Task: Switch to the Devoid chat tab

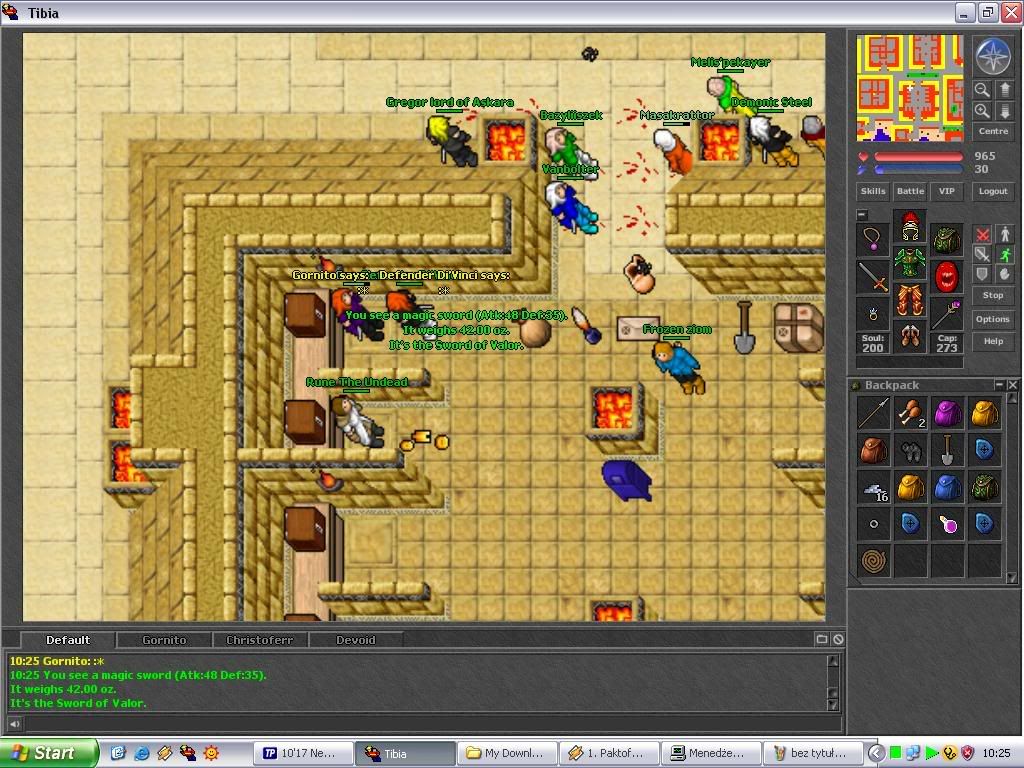Action: point(355,640)
